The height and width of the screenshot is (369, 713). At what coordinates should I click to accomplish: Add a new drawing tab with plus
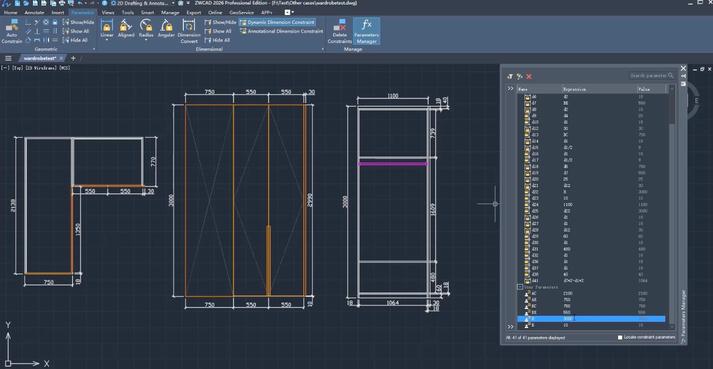tap(73, 58)
